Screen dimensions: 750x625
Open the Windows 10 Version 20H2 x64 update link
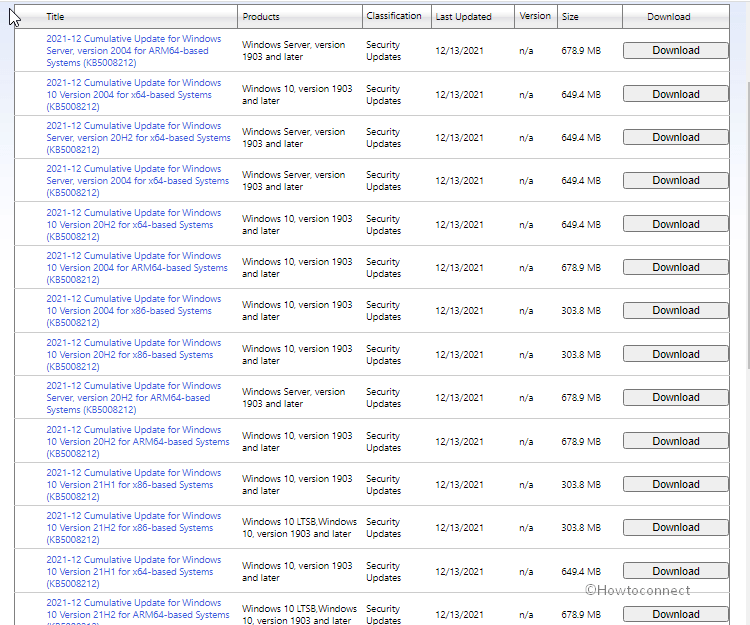(133, 225)
